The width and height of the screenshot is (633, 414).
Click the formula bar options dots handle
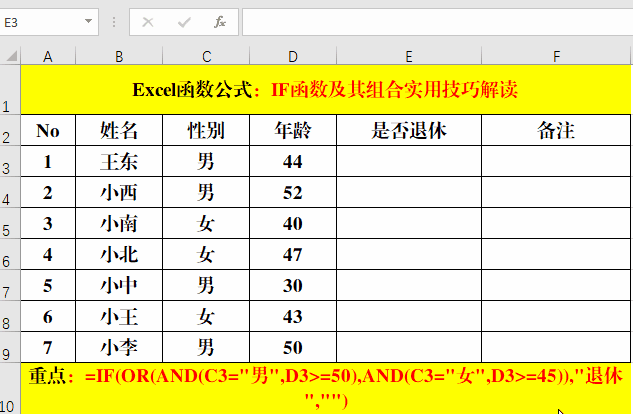click(114, 22)
